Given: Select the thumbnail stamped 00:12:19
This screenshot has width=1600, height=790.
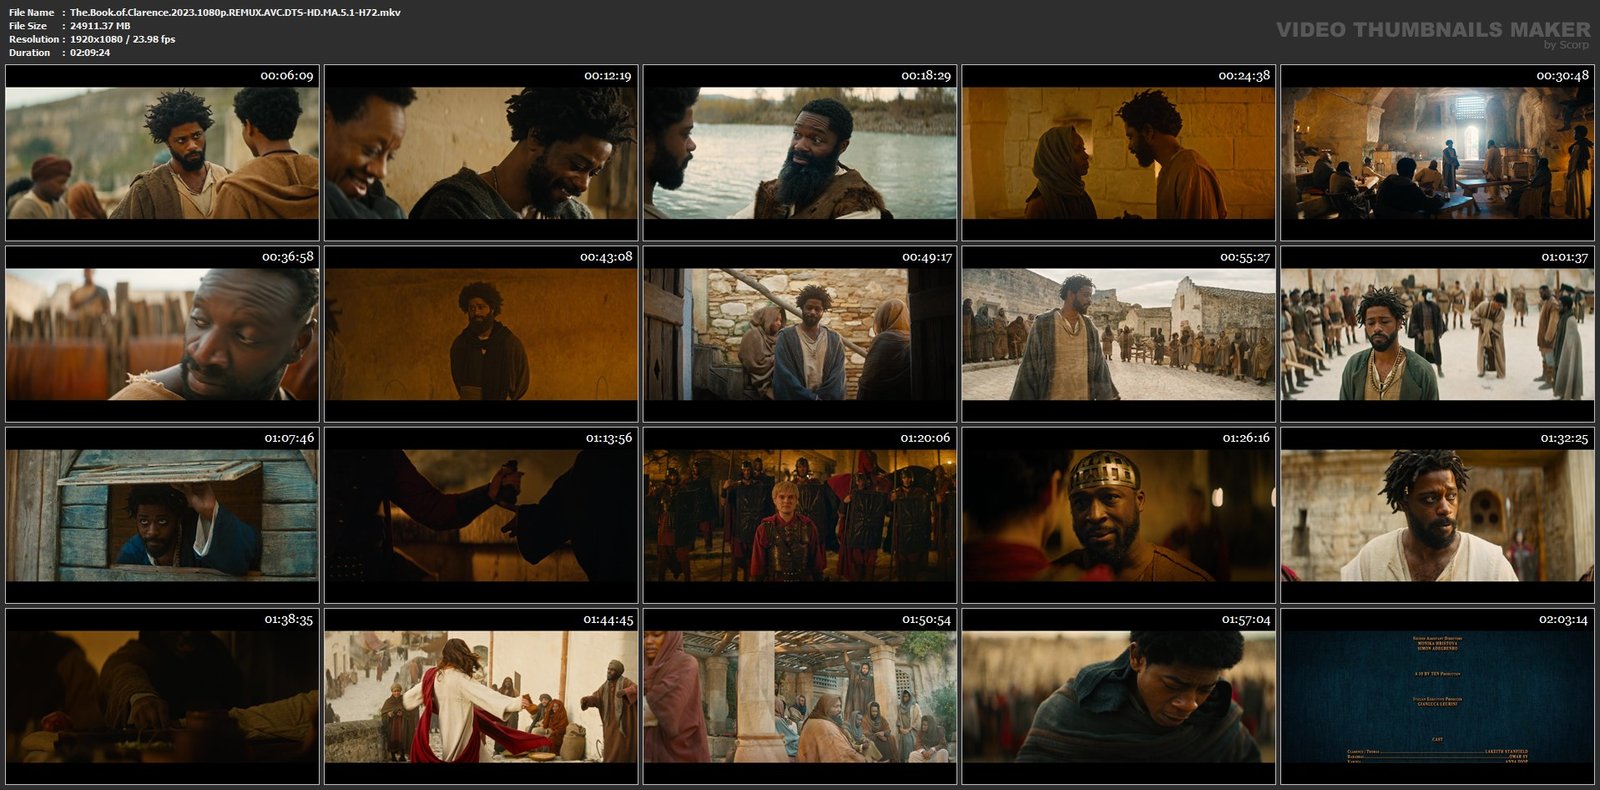Looking at the screenshot, I should tap(481, 153).
